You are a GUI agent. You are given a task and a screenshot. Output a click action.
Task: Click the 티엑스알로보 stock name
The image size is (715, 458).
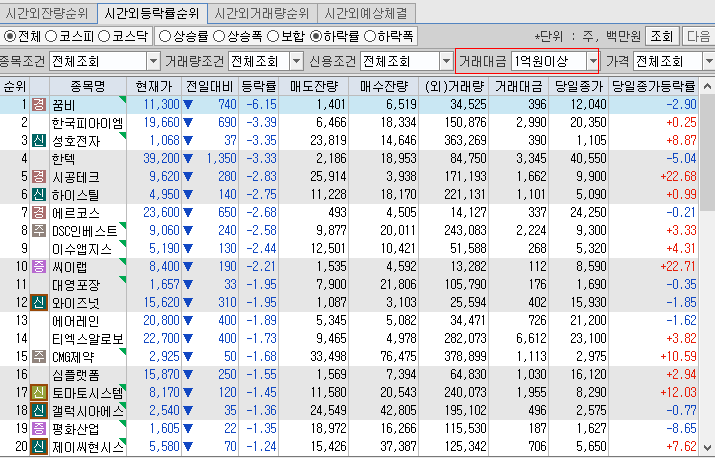coord(88,339)
